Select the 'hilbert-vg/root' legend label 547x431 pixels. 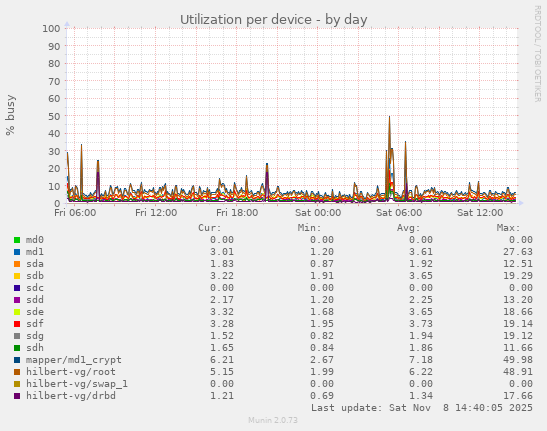tap(71, 372)
